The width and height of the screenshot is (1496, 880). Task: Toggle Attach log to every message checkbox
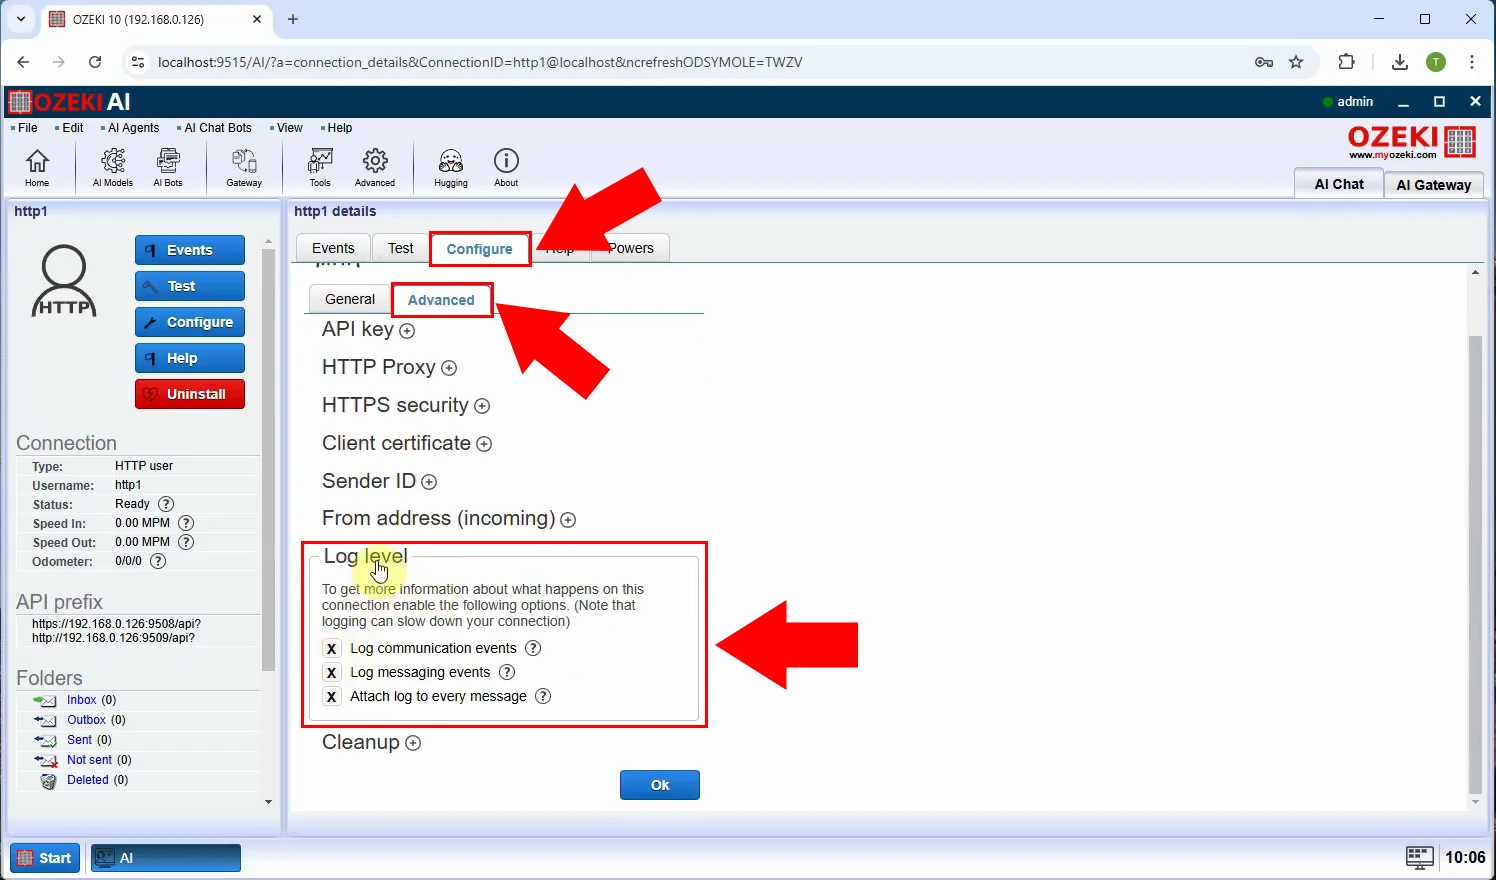click(332, 697)
